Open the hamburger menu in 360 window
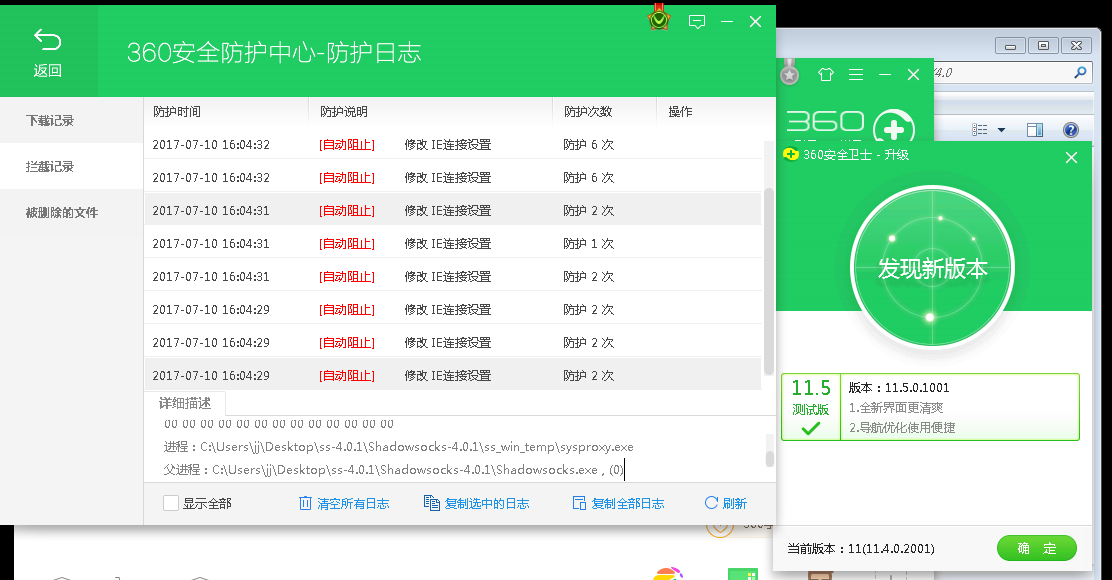 click(856, 74)
